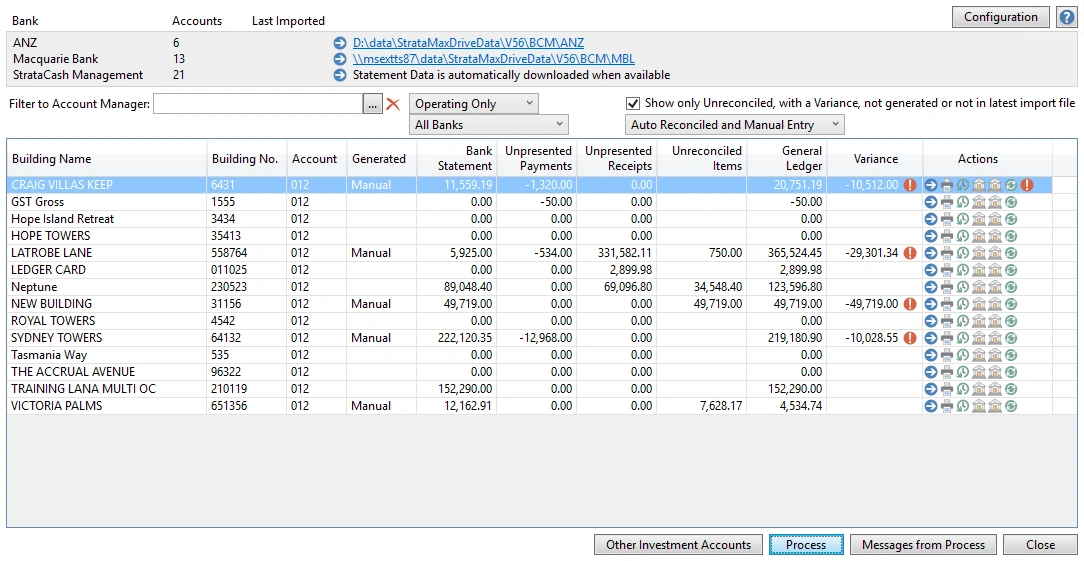Sort by Bank Statement column header
This screenshot has width=1084, height=561.
tap(456, 158)
